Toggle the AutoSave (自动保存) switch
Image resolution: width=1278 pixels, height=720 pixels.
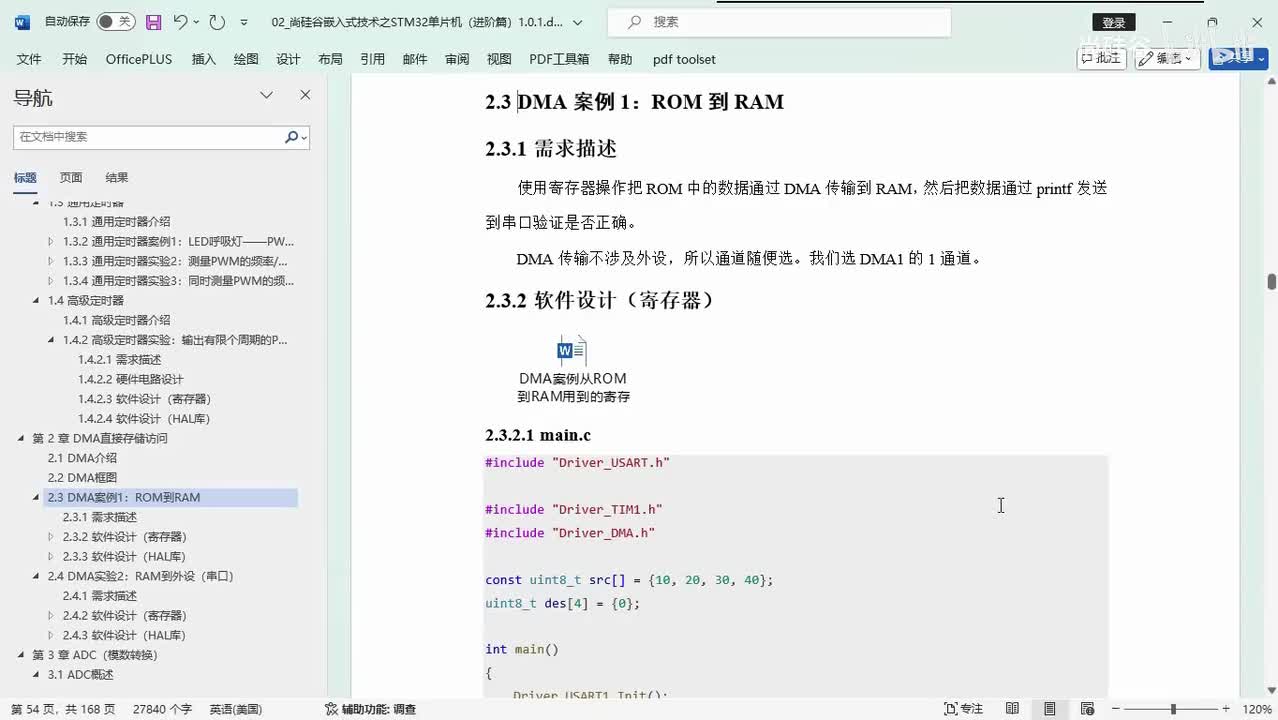pos(116,21)
